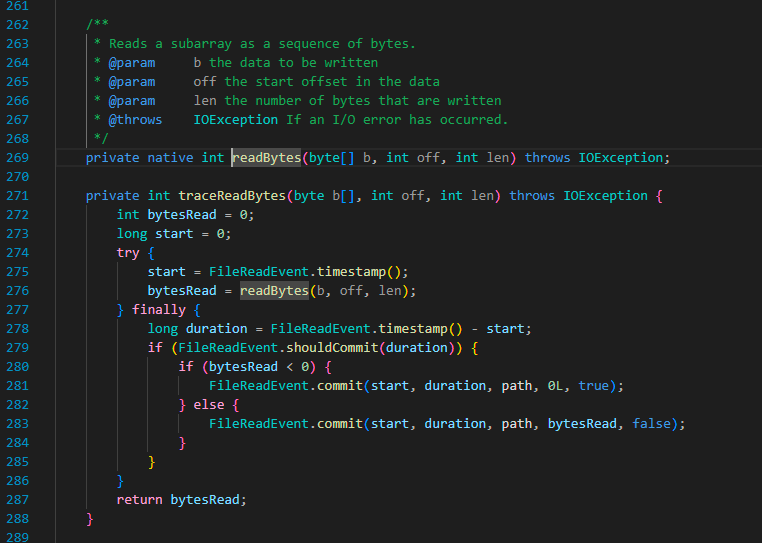The width and height of the screenshot is (762, 543).
Task: Click line number 269 in the gutter
Action: click(17, 158)
